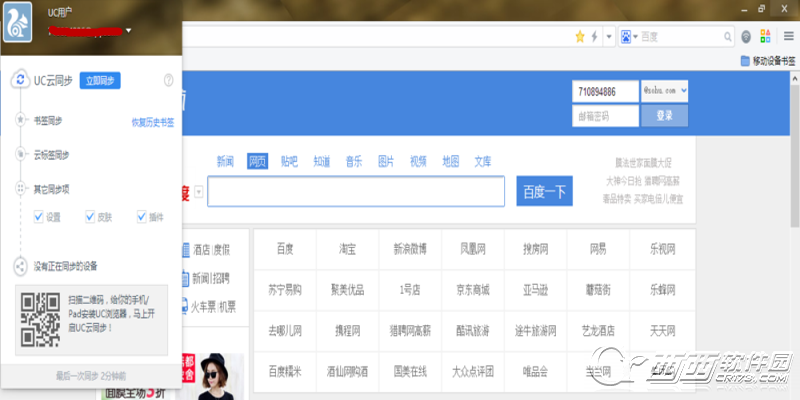
Task: Select the 贴吧 search tab
Action: [289, 161]
